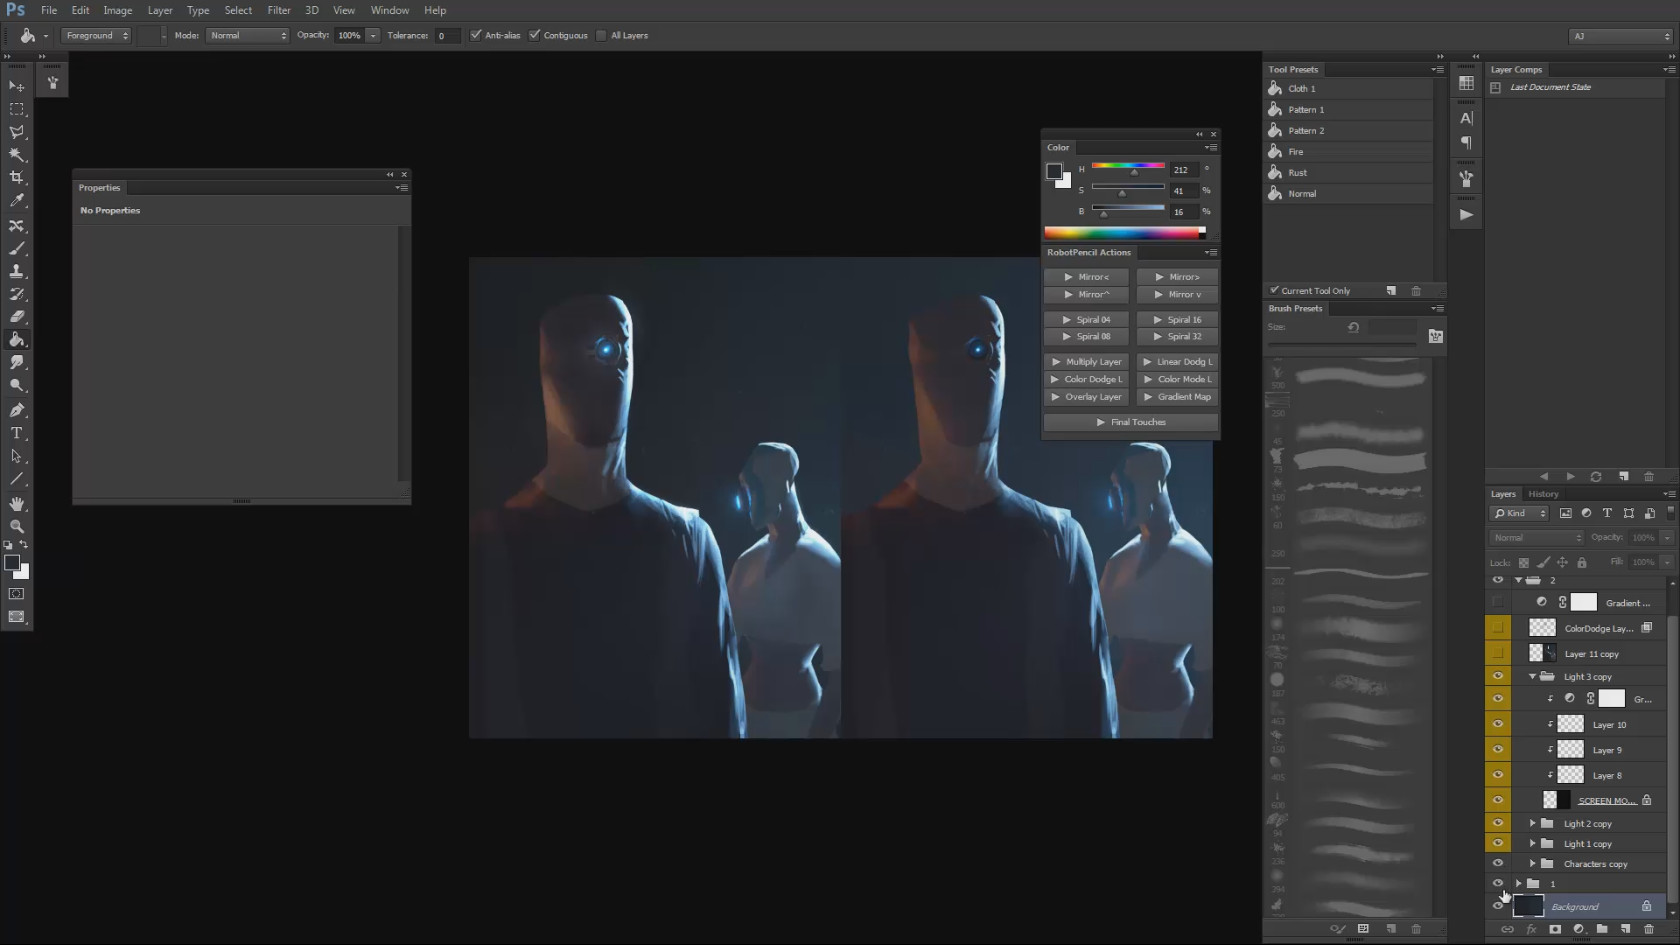Open the Filter menu
Image resolution: width=1680 pixels, height=945 pixels.
tap(278, 10)
